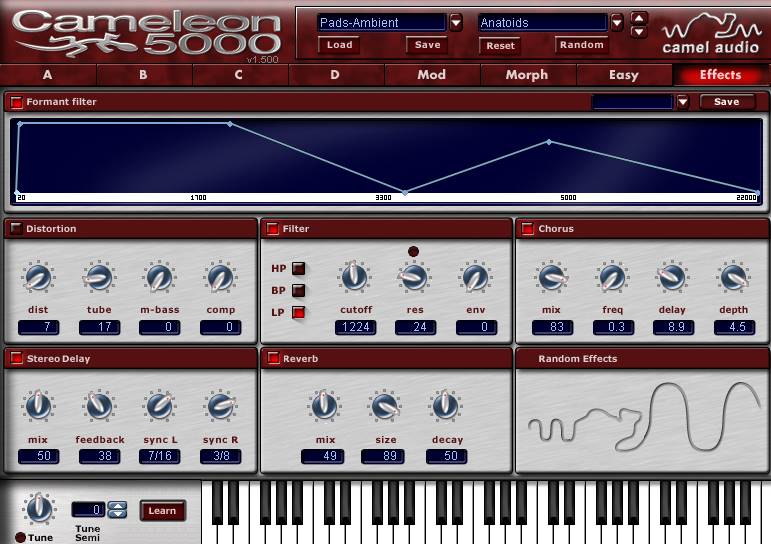Click the formant dip node near 3300
This screenshot has width=771, height=544.
click(x=405, y=193)
